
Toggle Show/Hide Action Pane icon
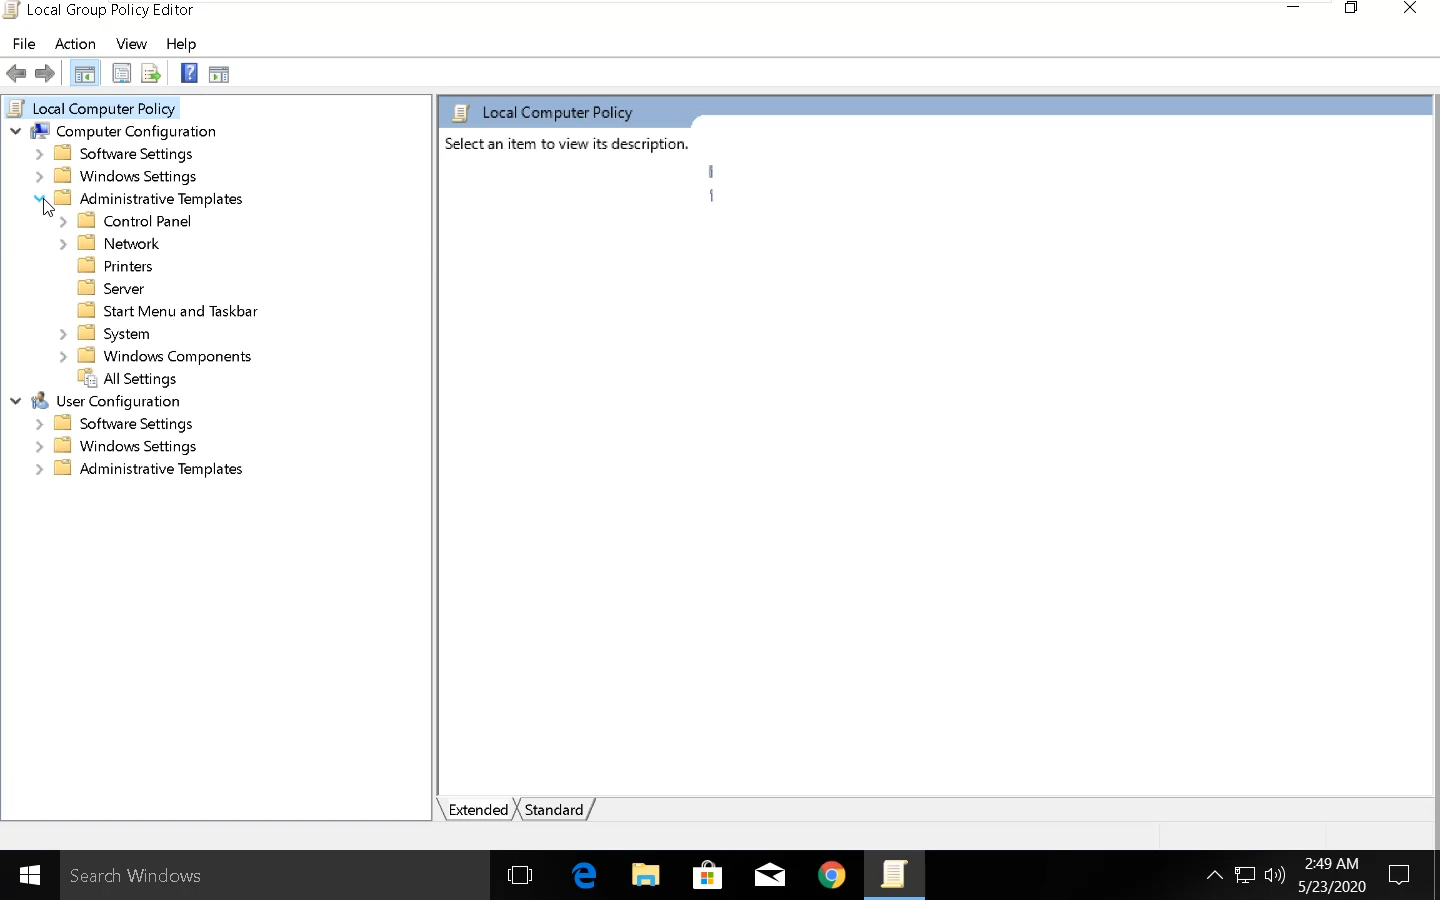(x=219, y=73)
